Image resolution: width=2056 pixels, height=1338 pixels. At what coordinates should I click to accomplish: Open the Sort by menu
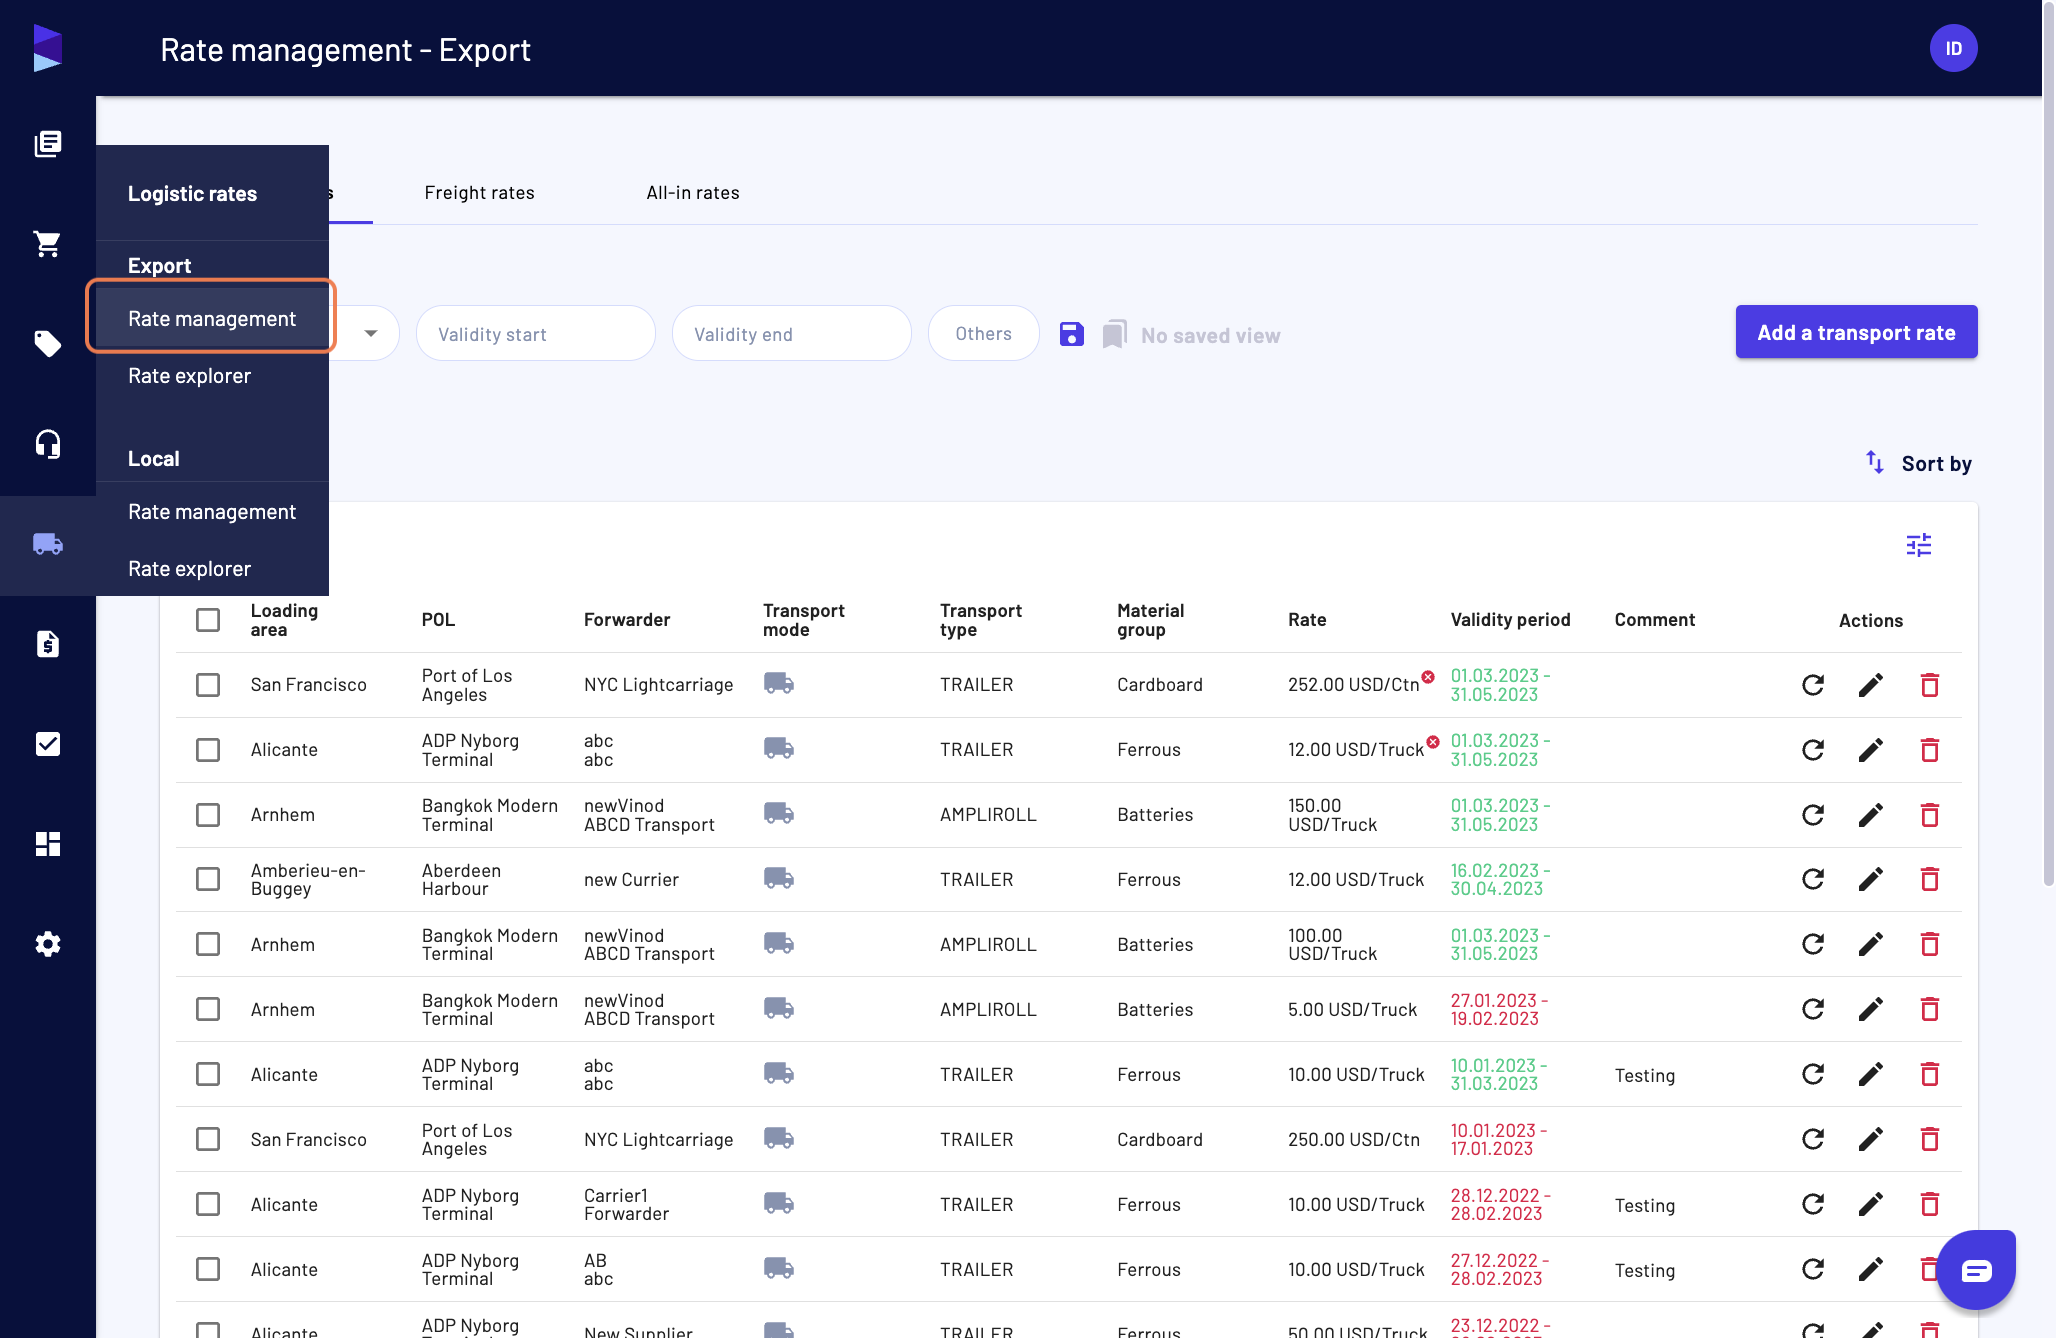pos(1918,463)
